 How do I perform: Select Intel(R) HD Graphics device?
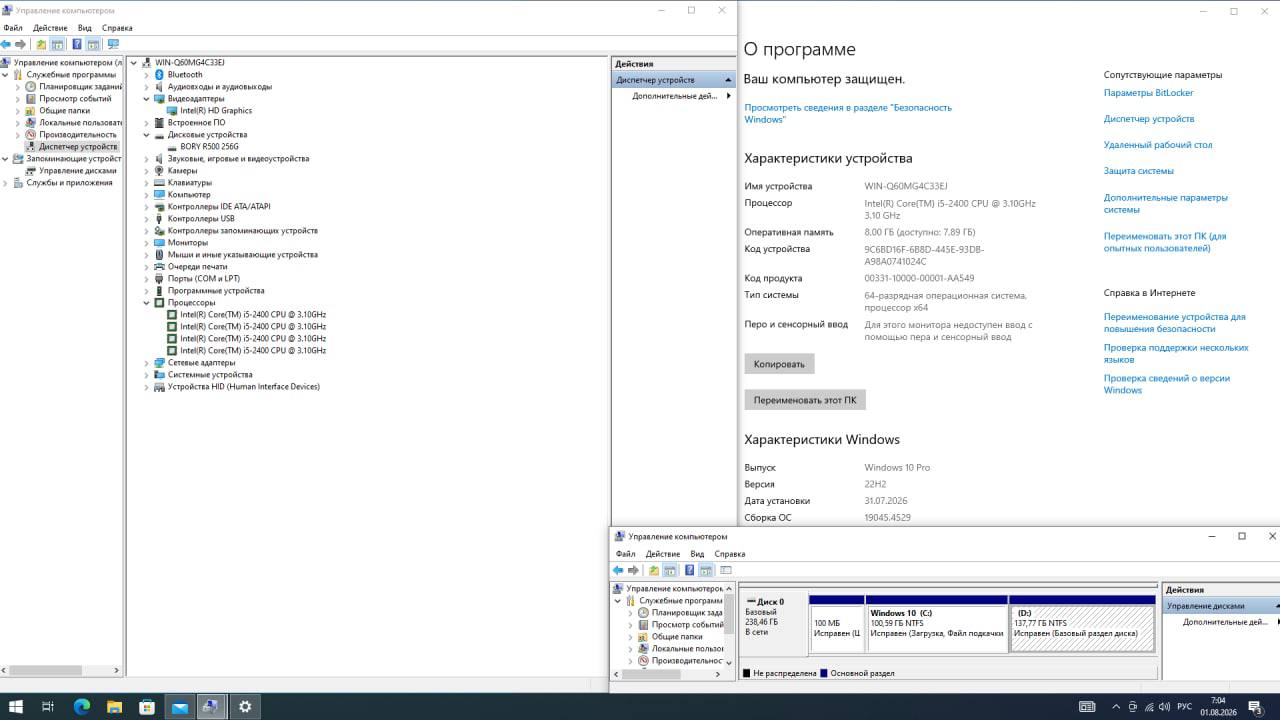tap(216, 111)
